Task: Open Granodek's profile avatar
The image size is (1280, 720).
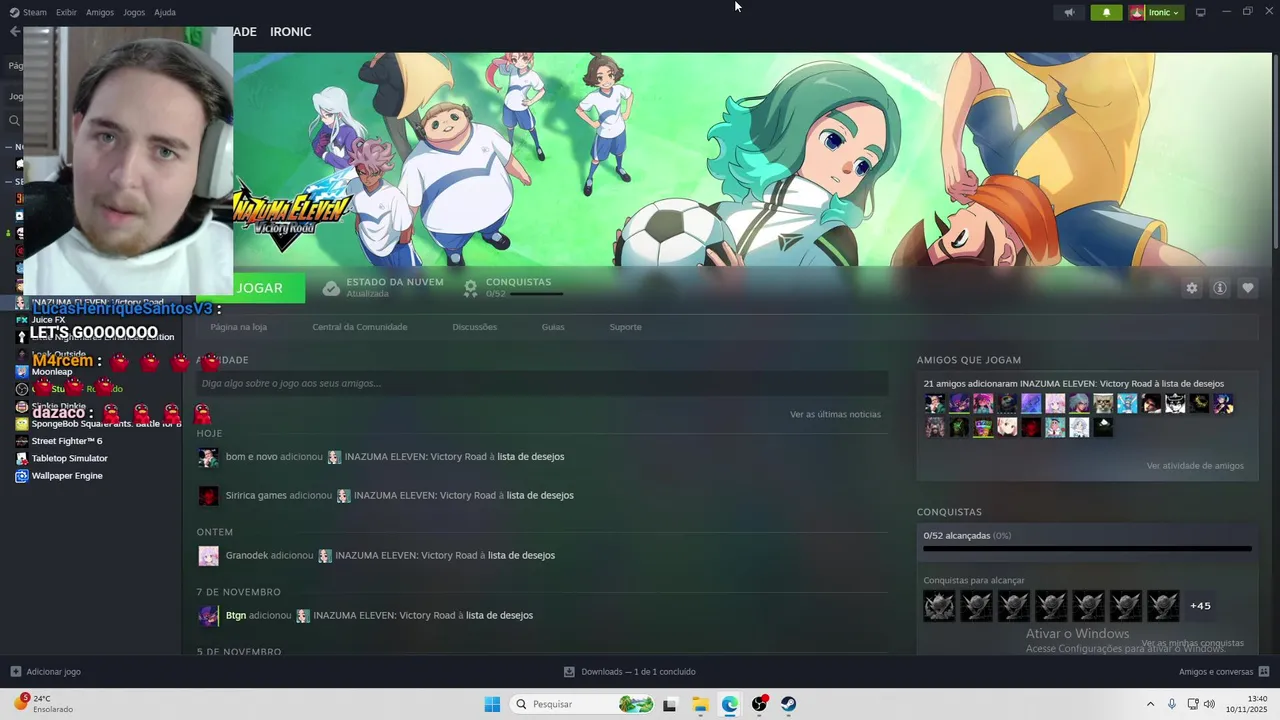Action: (208, 556)
